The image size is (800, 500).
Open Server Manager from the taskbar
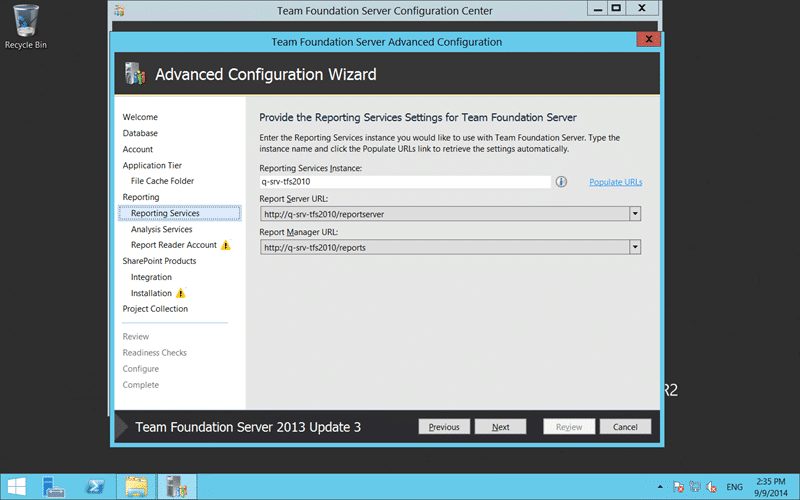tap(53, 487)
